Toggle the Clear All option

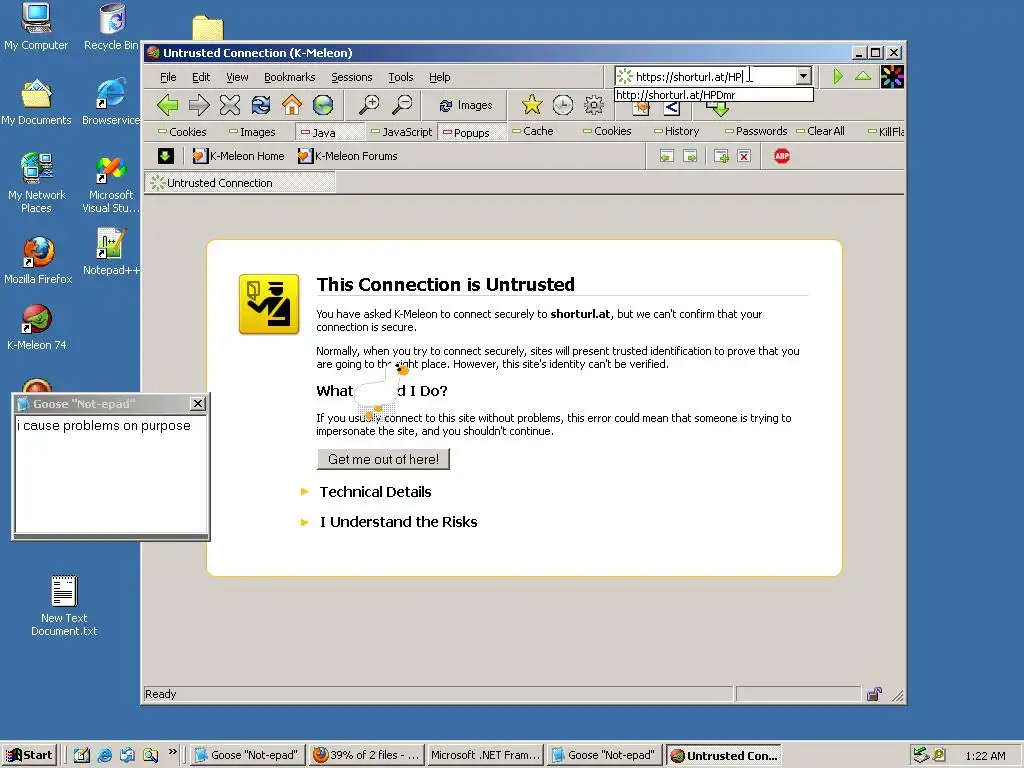tap(820, 131)
